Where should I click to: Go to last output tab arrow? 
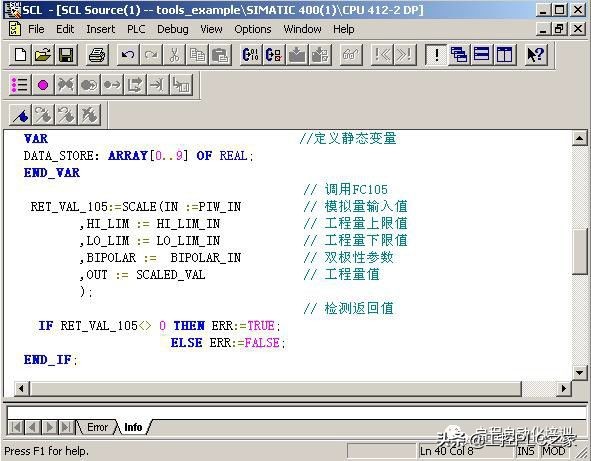(x=66, y=427)
